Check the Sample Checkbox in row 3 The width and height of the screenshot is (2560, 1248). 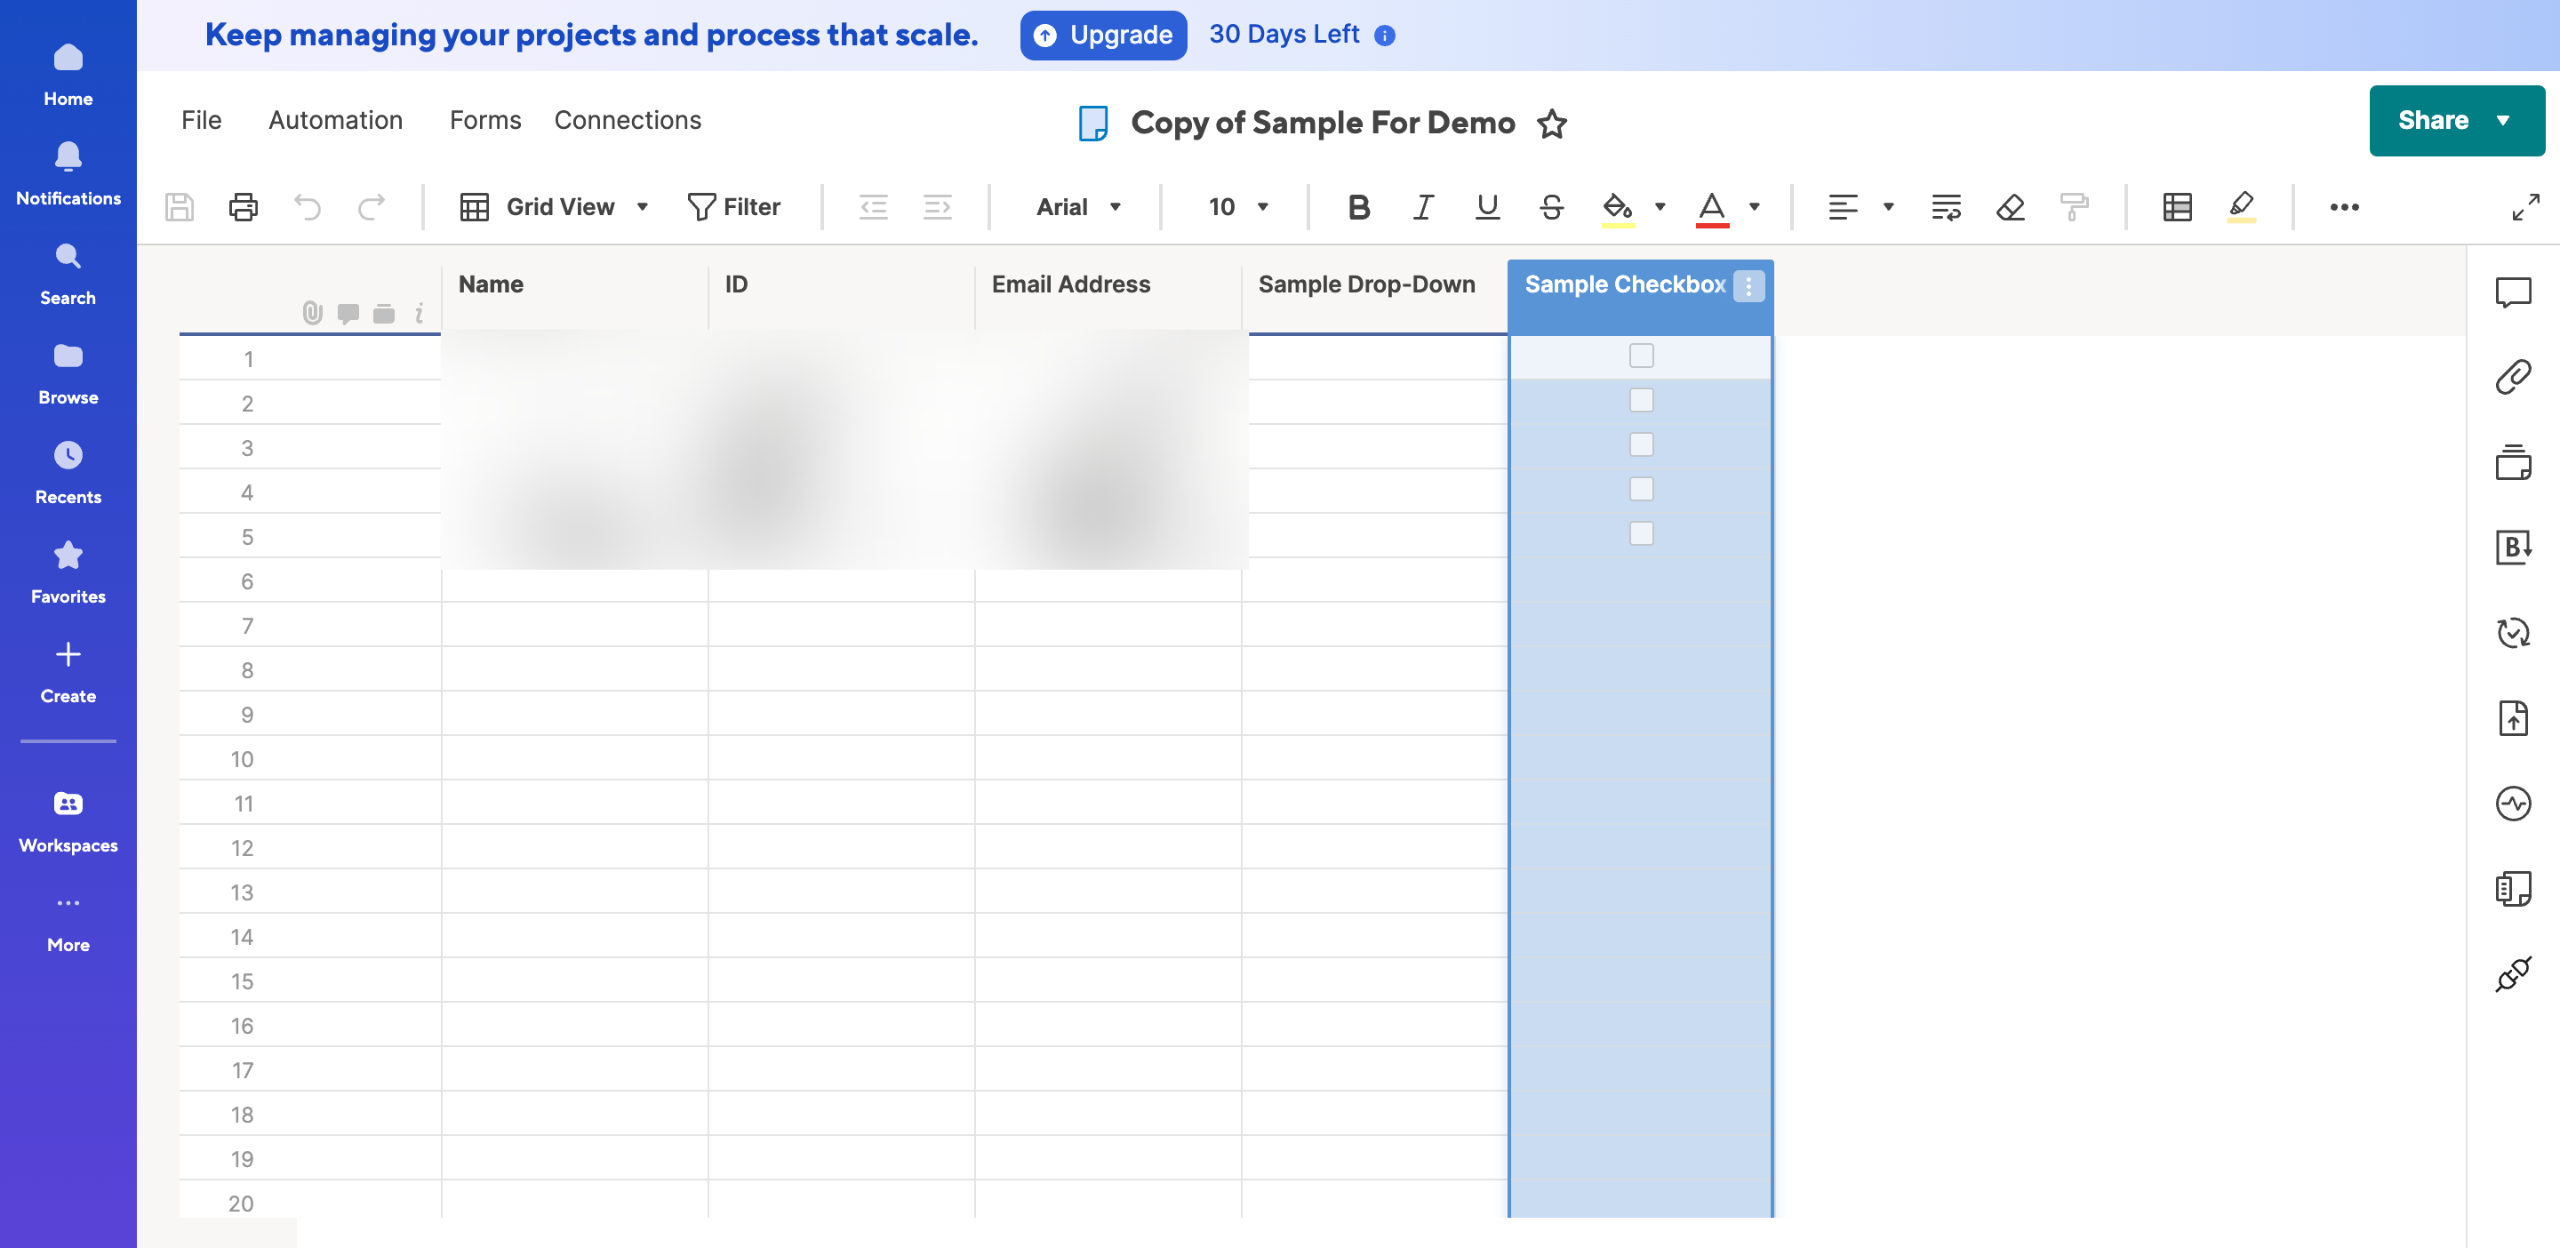point(1641,444)
